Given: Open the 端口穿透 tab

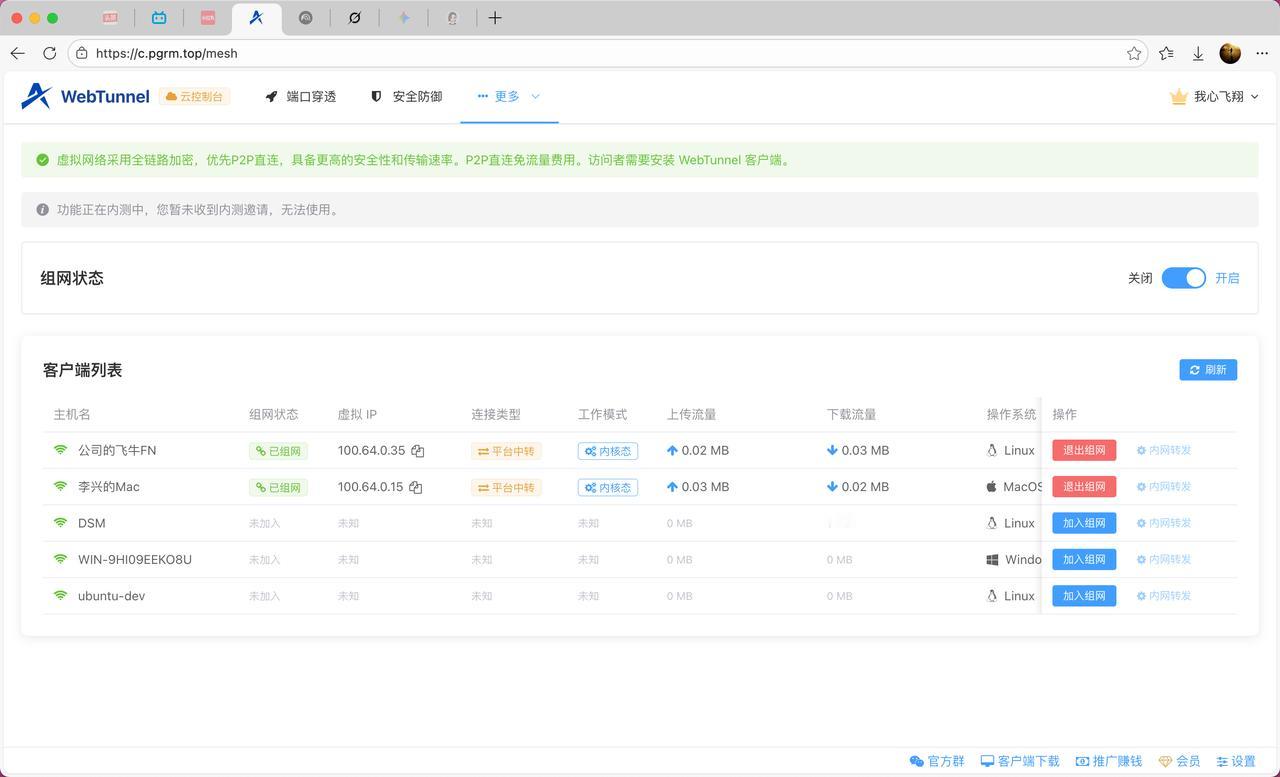Looking at the screenshot, I should coord(301,96).
